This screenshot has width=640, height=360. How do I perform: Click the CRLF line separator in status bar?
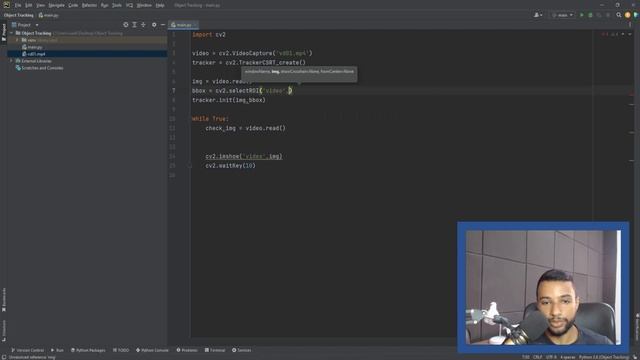(538, 357)
